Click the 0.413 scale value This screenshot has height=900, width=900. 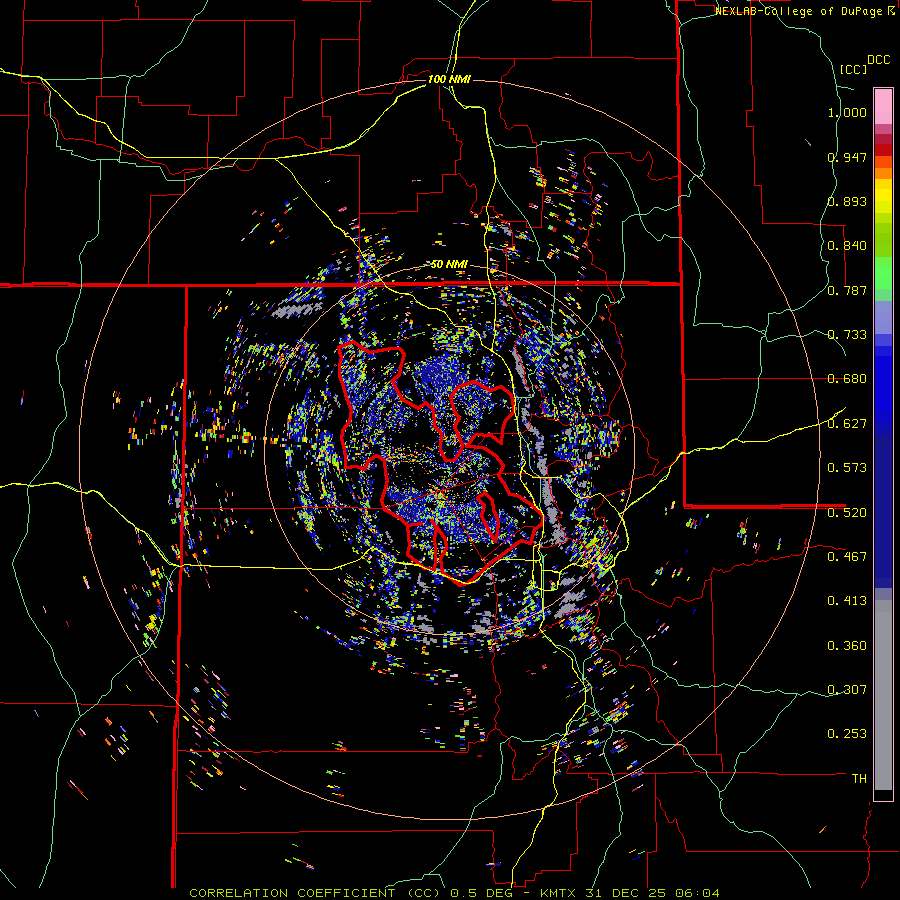(847, 601)
